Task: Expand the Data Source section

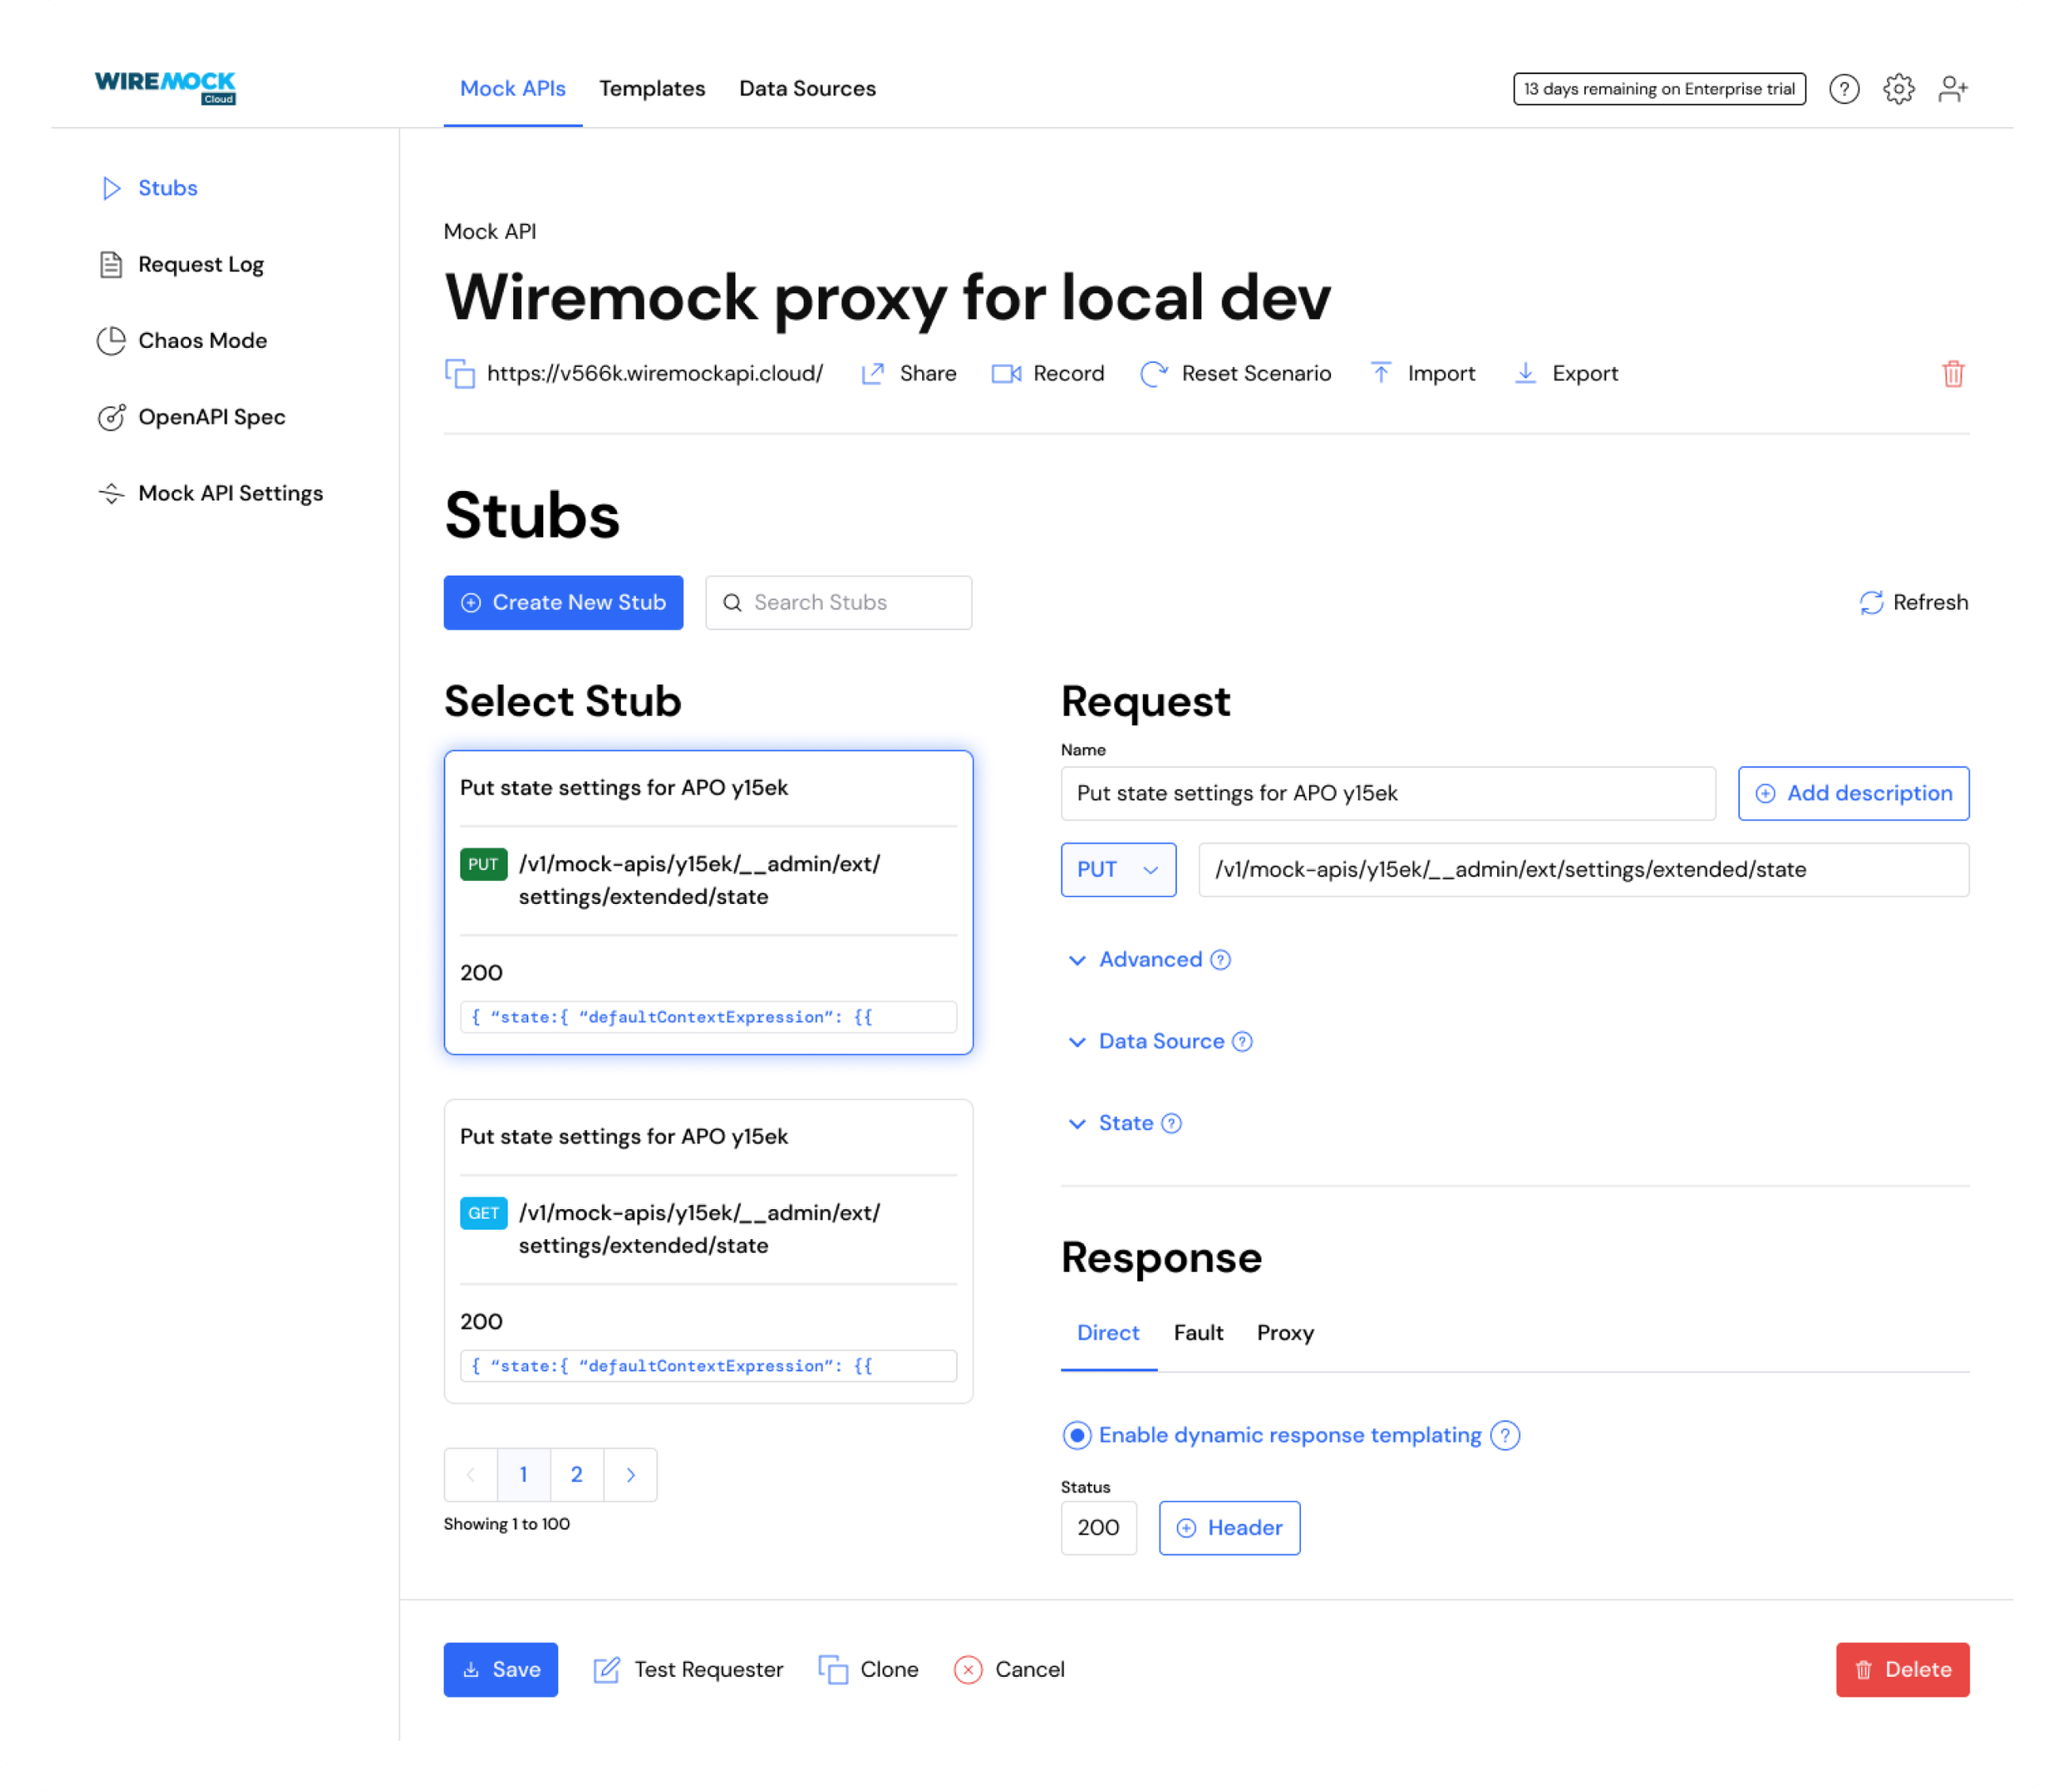Action: click(1160, 1041)
